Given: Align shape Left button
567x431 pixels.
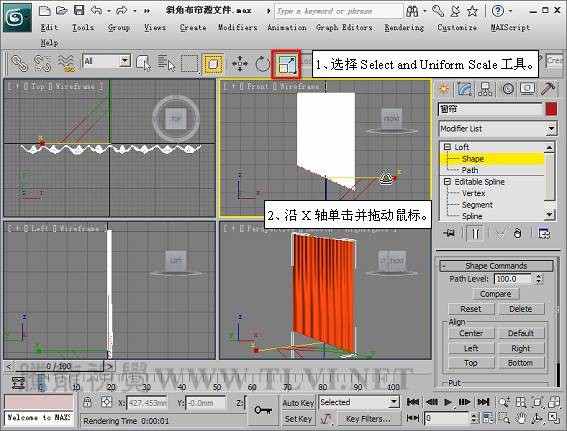Looking at the screenshot, I should 471,348.
